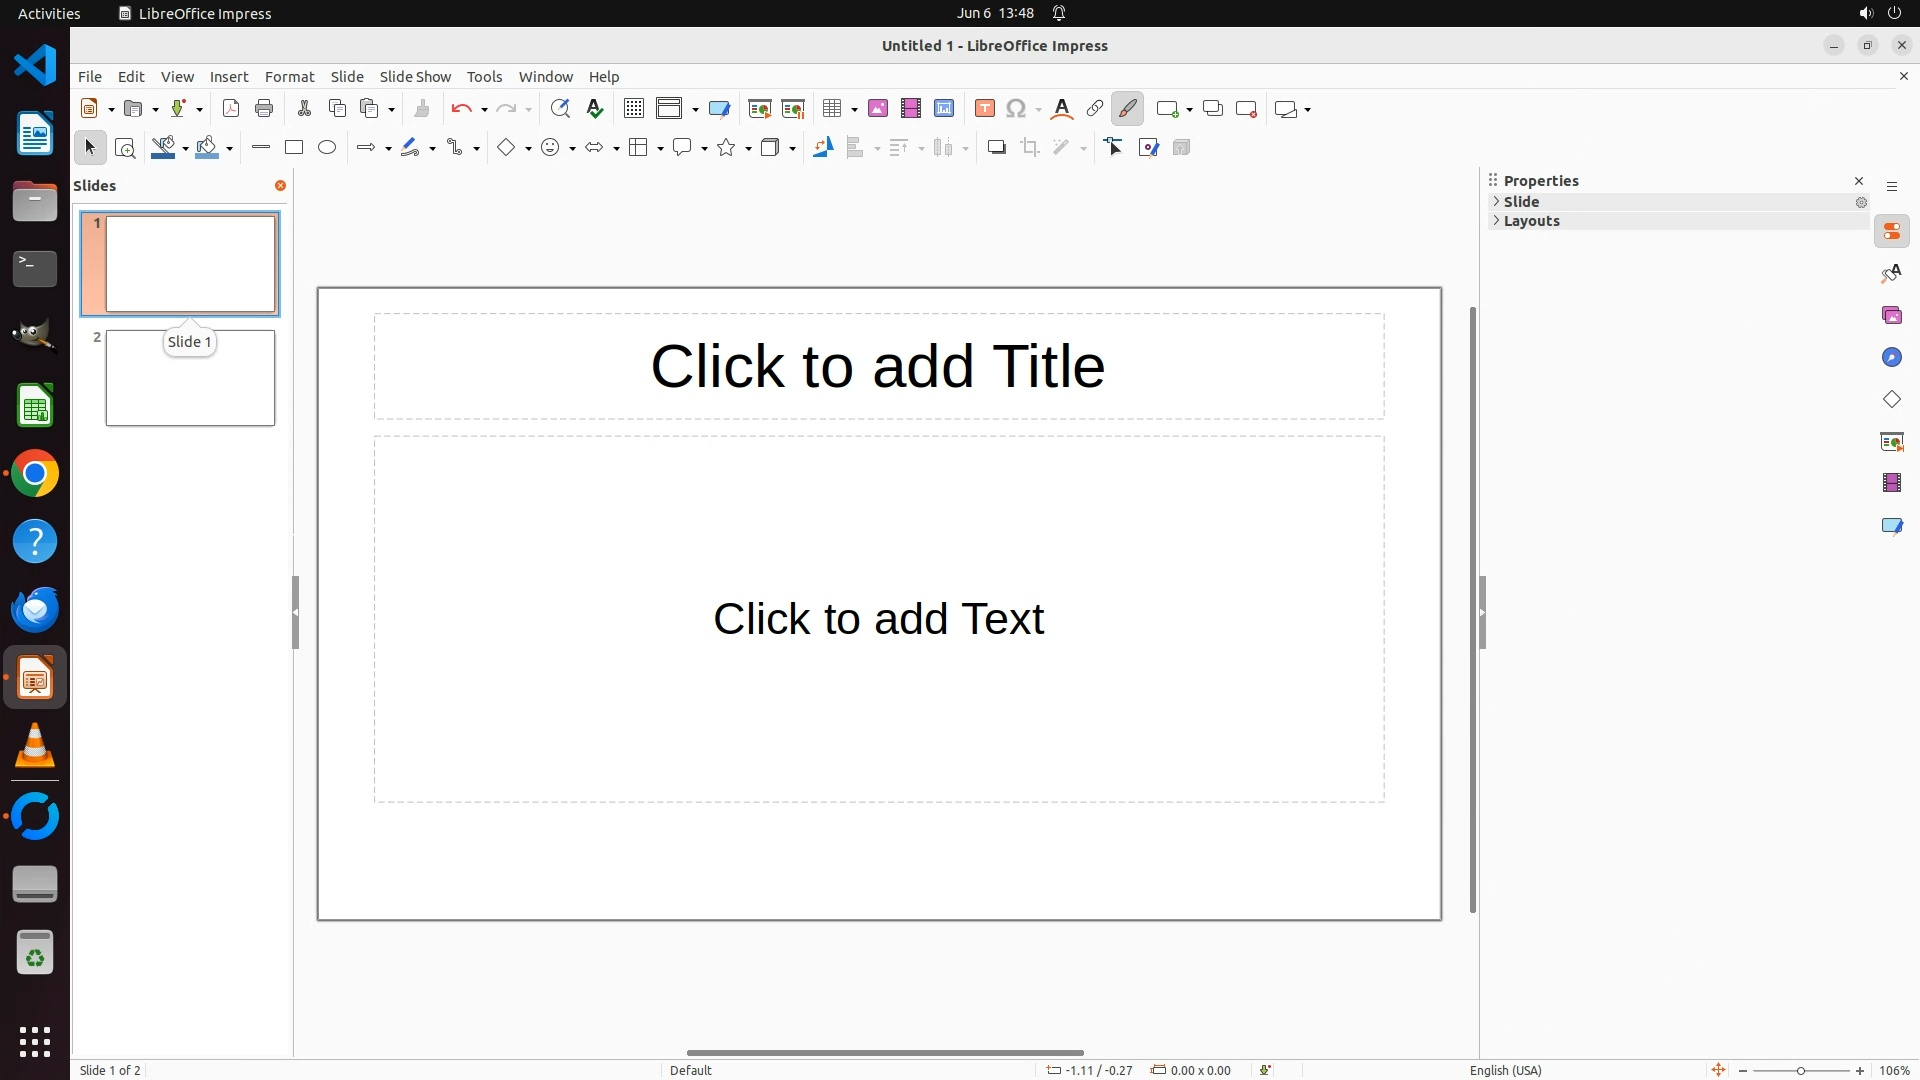Open the Gallery sidebar panel
This screenshot has height=1080, width=1920.
click(x=1891, y=316)
